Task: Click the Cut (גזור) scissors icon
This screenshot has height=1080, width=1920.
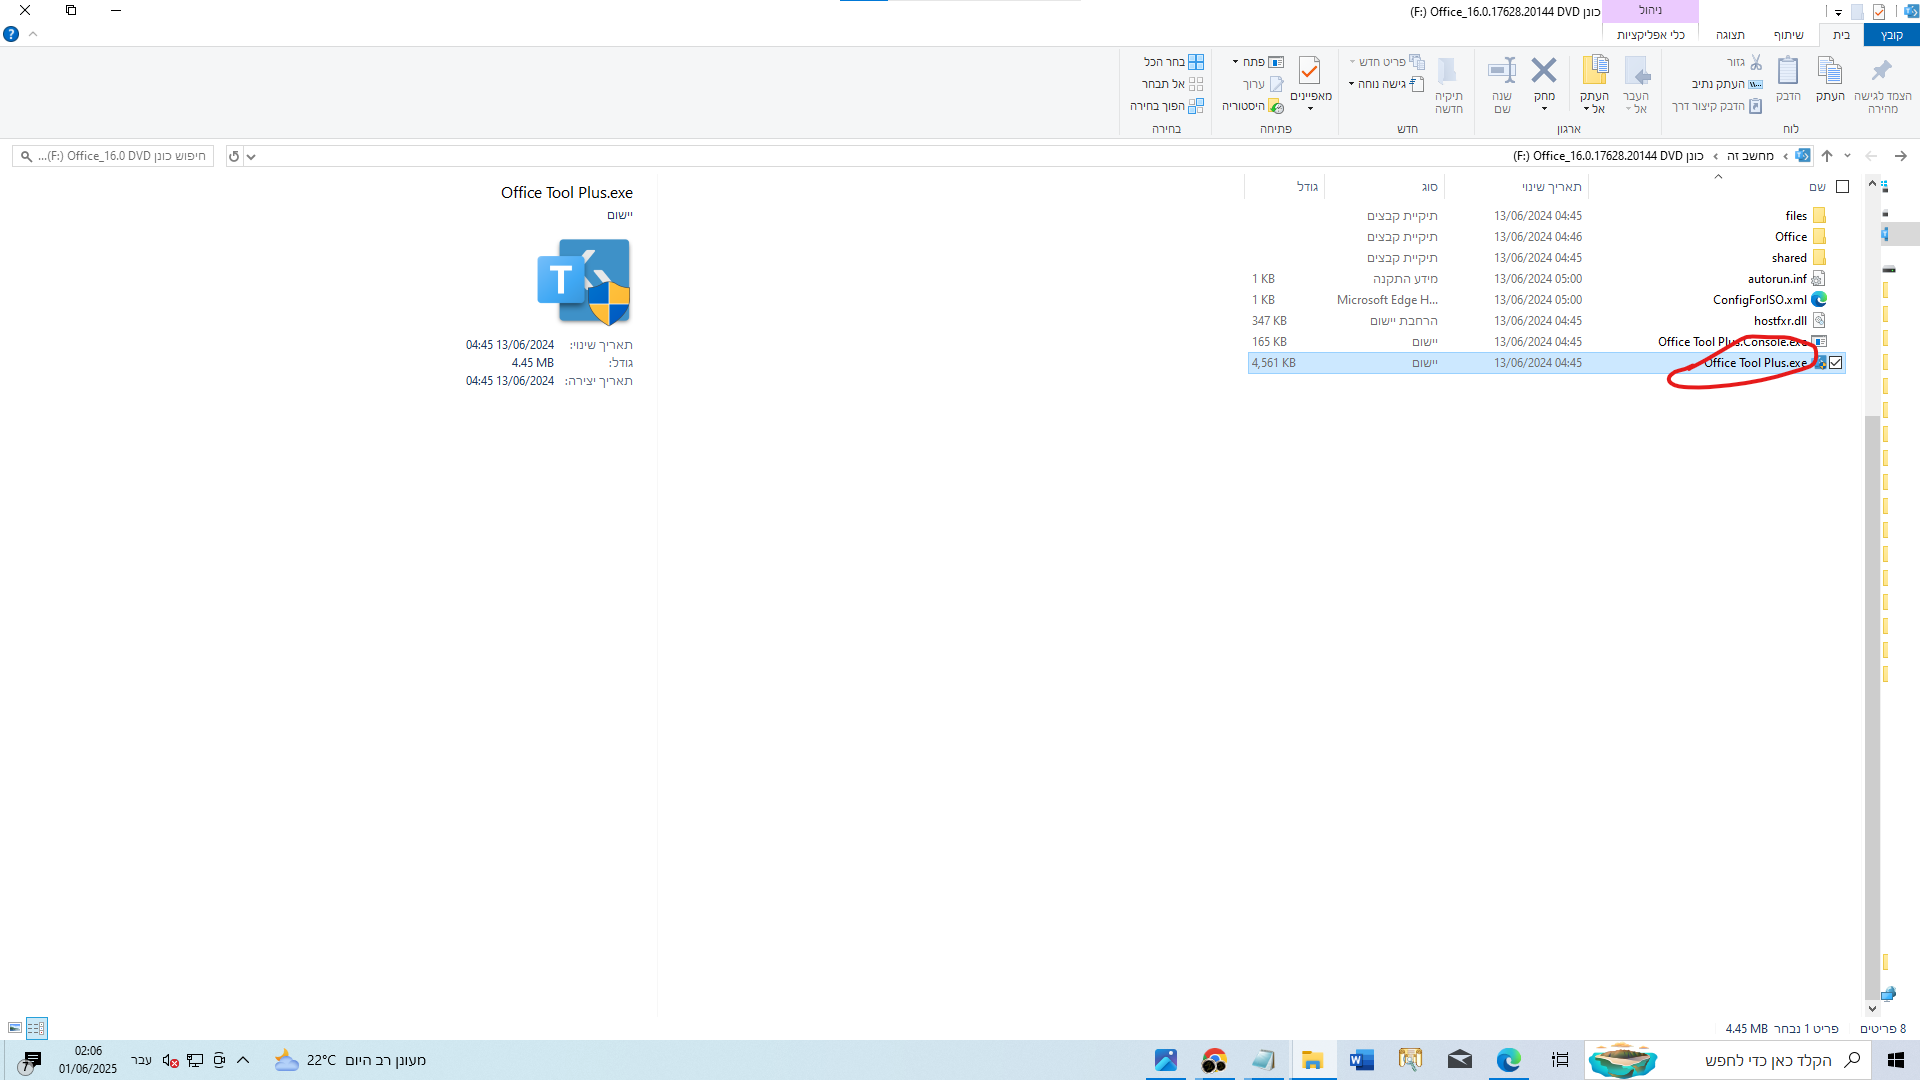Action: (1756, 62)
